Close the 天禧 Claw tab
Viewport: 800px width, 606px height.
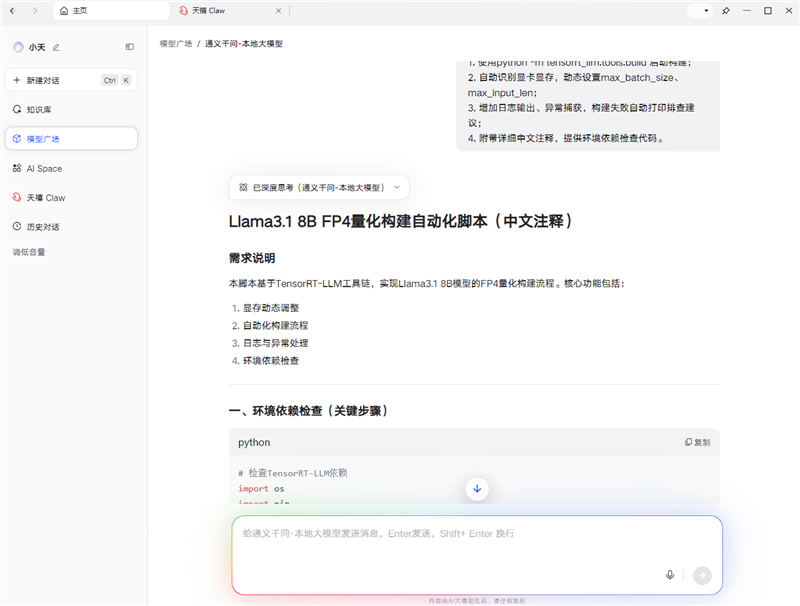[x=278, y=11]
